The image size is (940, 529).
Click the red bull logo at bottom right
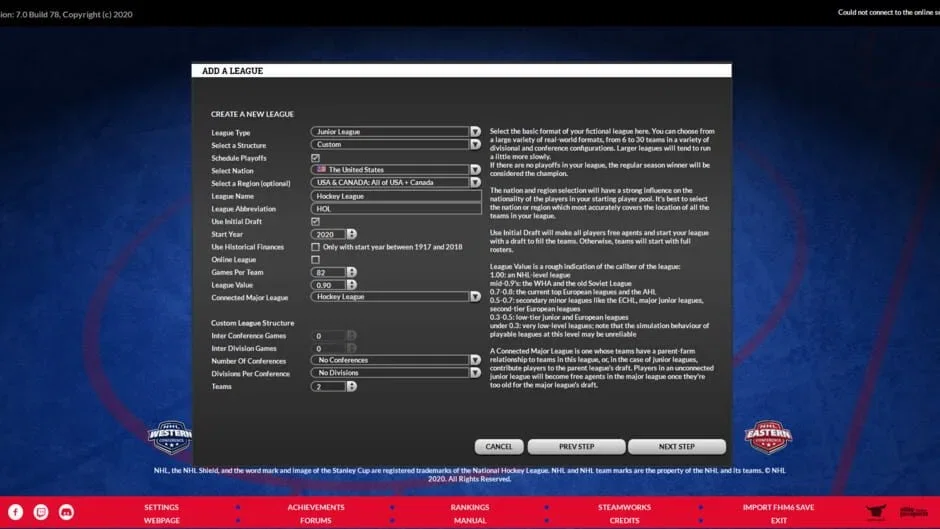pos(876,512)
